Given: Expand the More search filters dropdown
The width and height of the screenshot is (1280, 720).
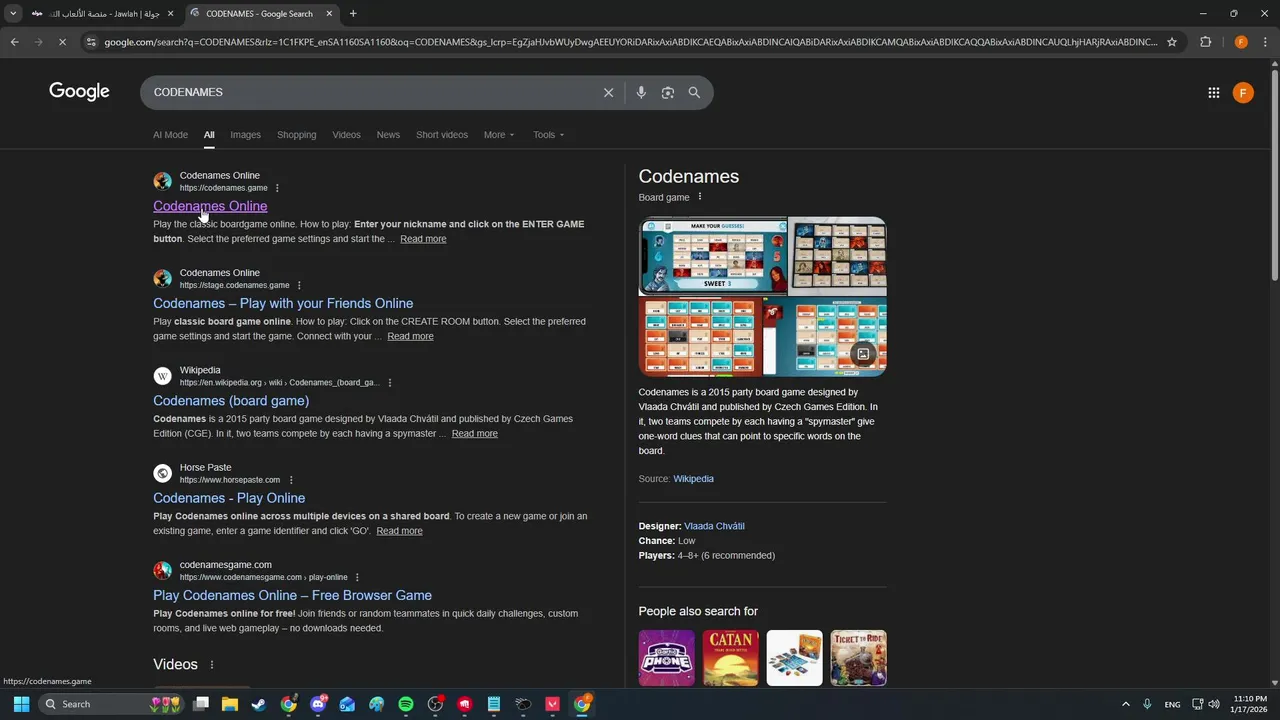Looking at the screenshot, I should pos(499,135).
